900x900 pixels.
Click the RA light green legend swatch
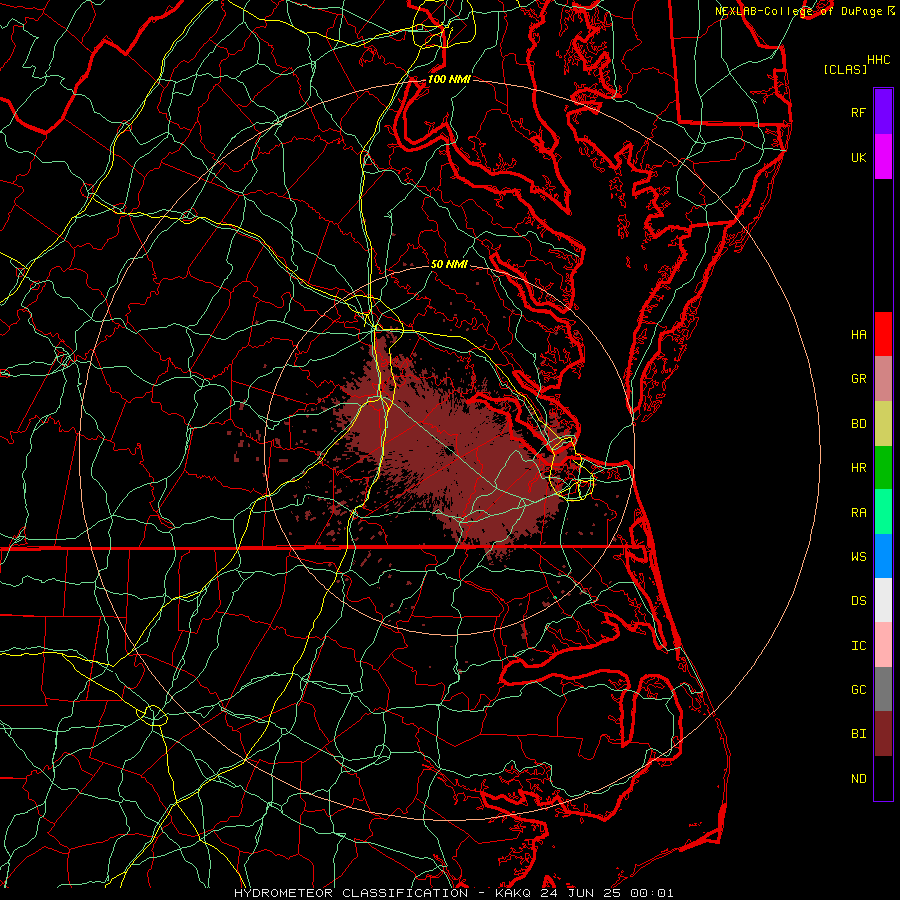(883, 512)
